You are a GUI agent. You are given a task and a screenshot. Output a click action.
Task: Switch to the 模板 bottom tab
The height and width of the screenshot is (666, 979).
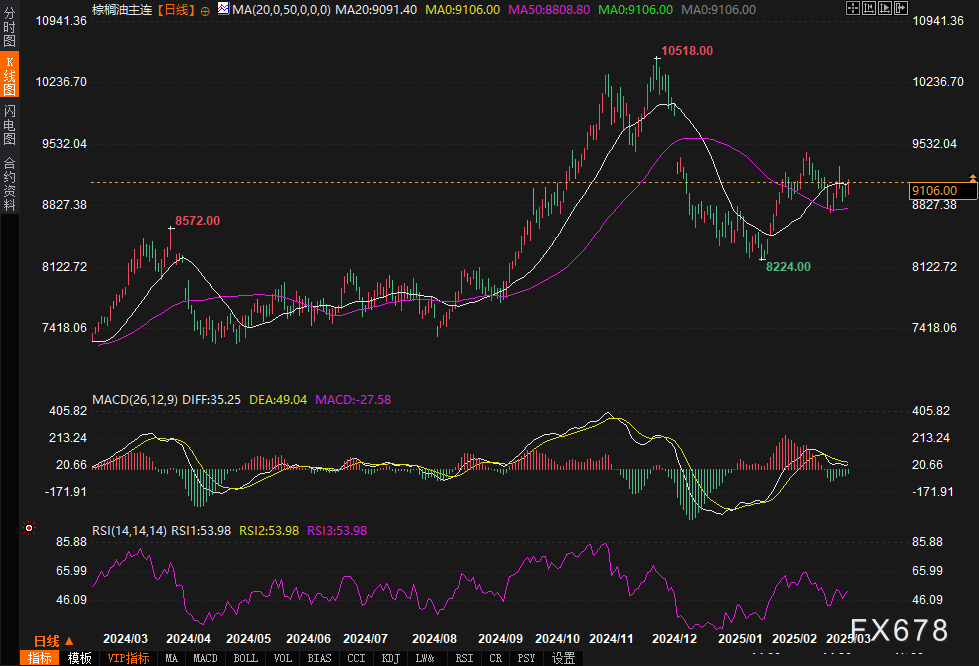point(79,658)
